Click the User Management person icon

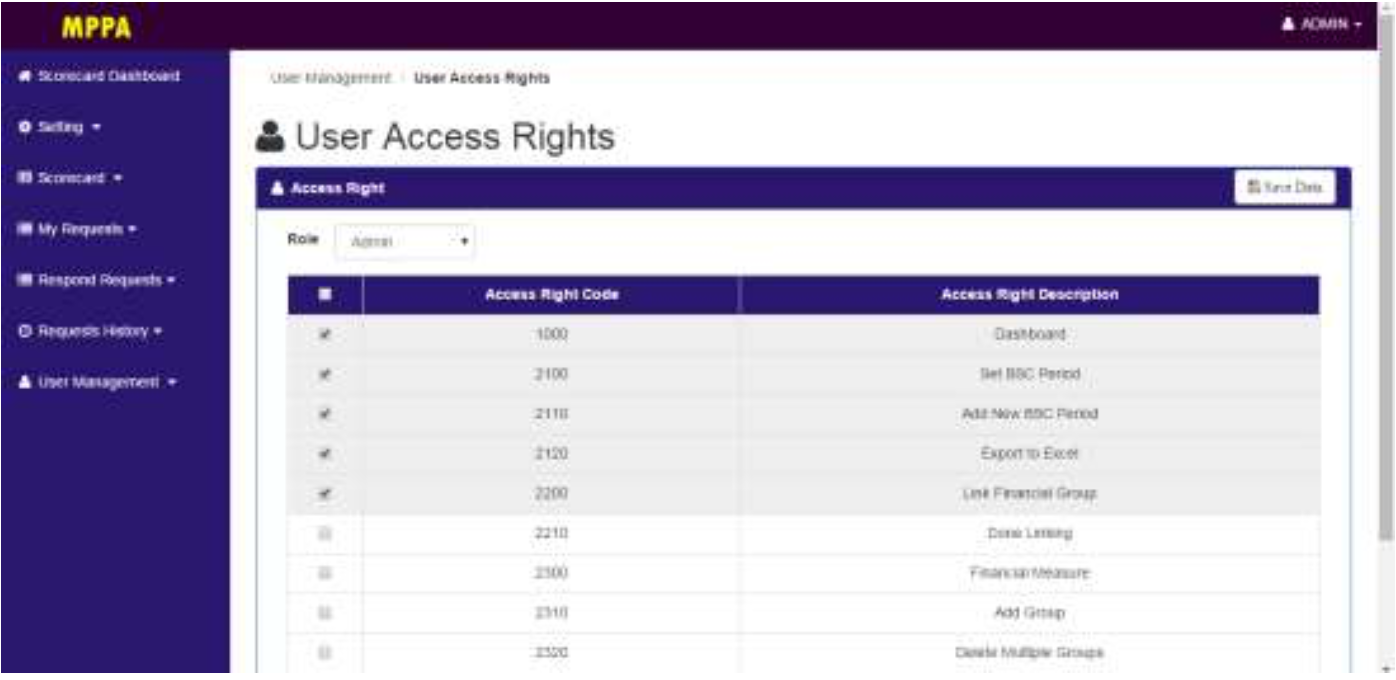click(x=25, y=383)
